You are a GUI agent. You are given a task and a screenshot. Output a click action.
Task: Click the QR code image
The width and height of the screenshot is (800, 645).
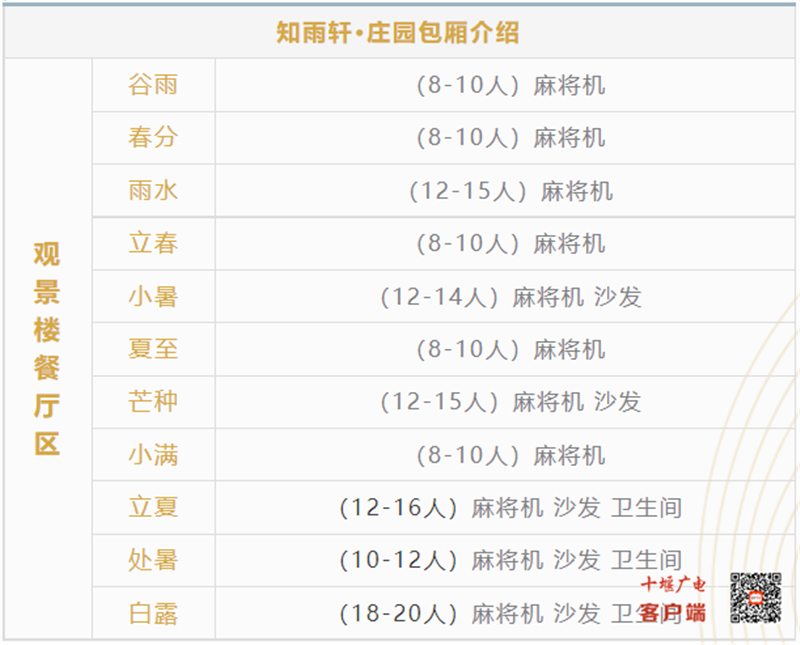756,598
